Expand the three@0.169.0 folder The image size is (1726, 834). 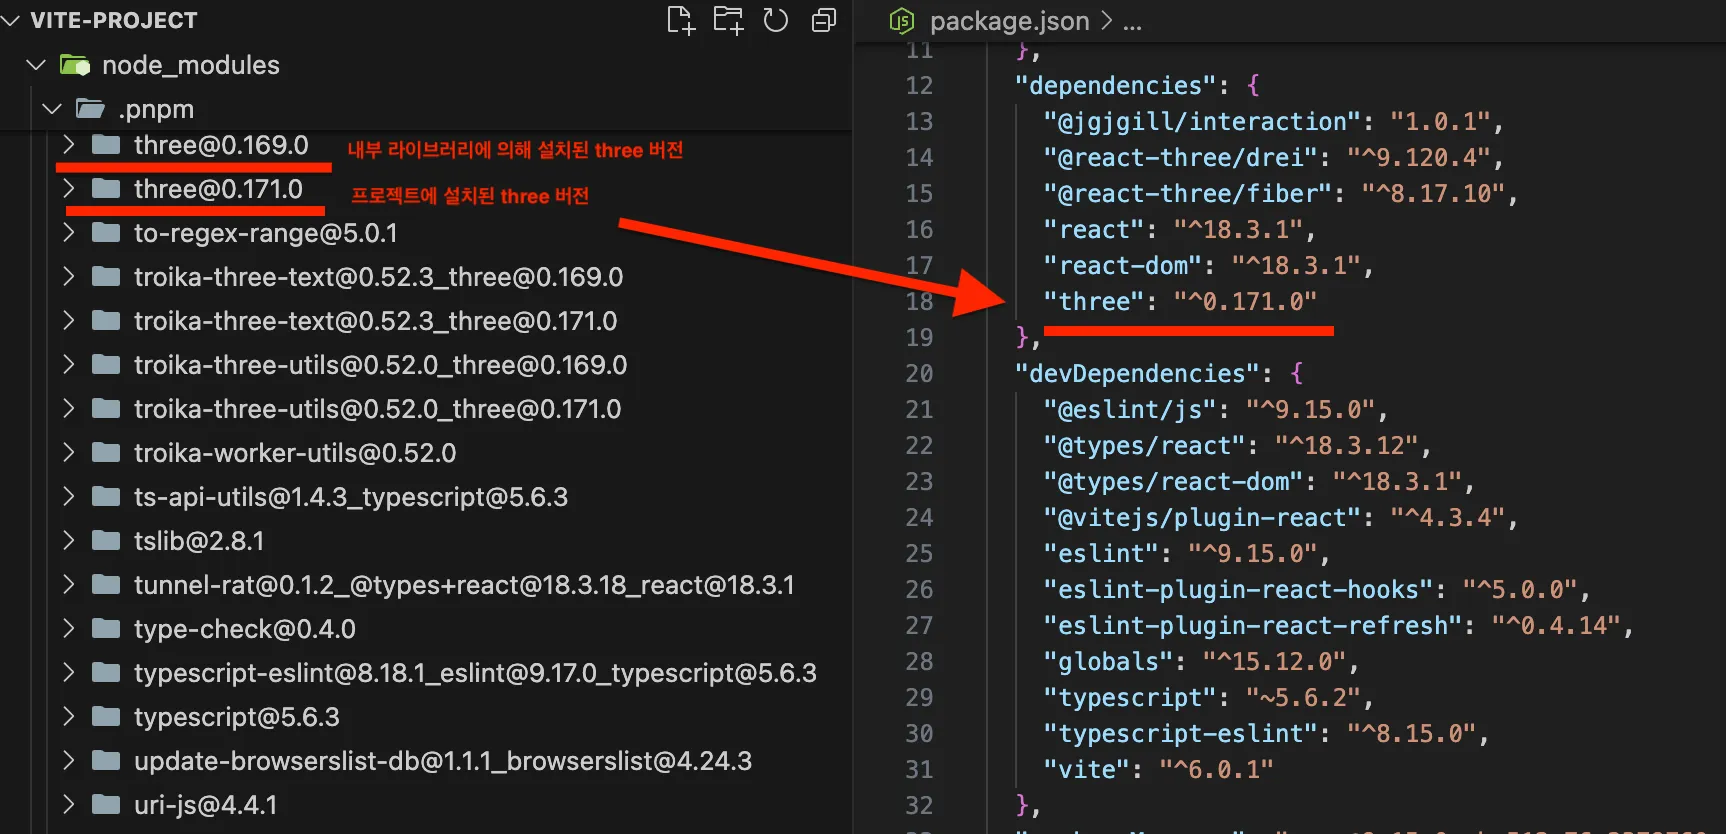69,145
